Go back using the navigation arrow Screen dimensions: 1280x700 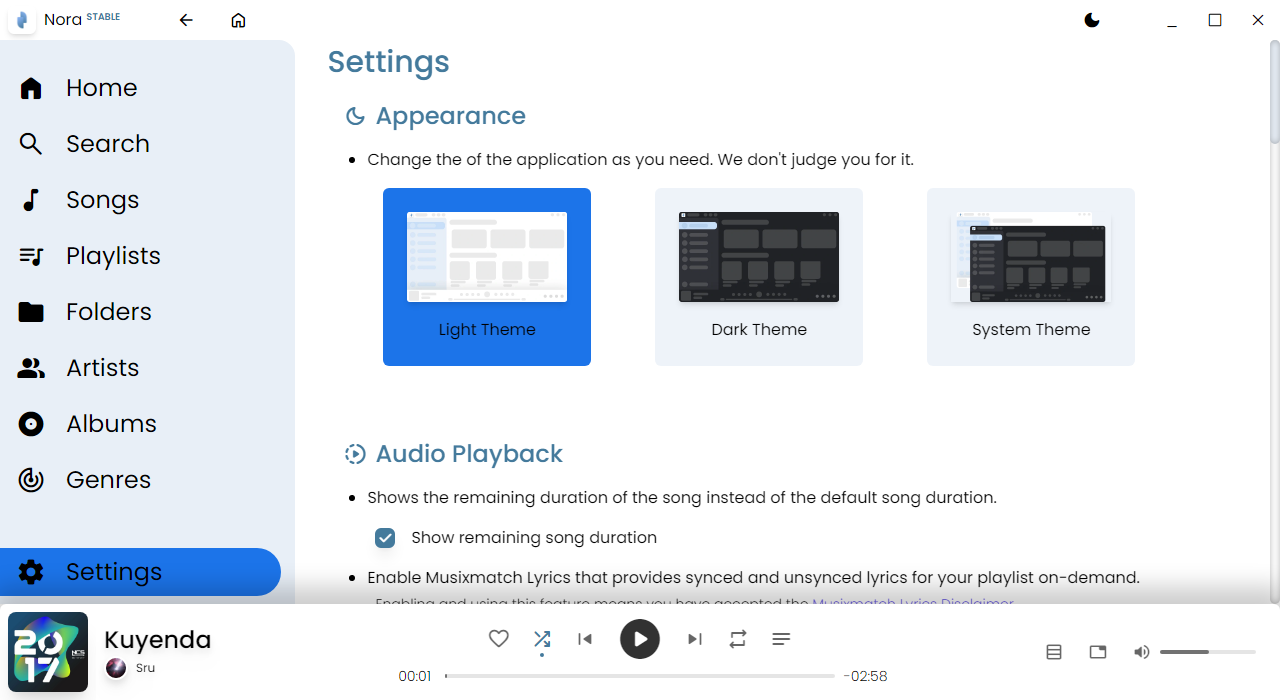185,19
